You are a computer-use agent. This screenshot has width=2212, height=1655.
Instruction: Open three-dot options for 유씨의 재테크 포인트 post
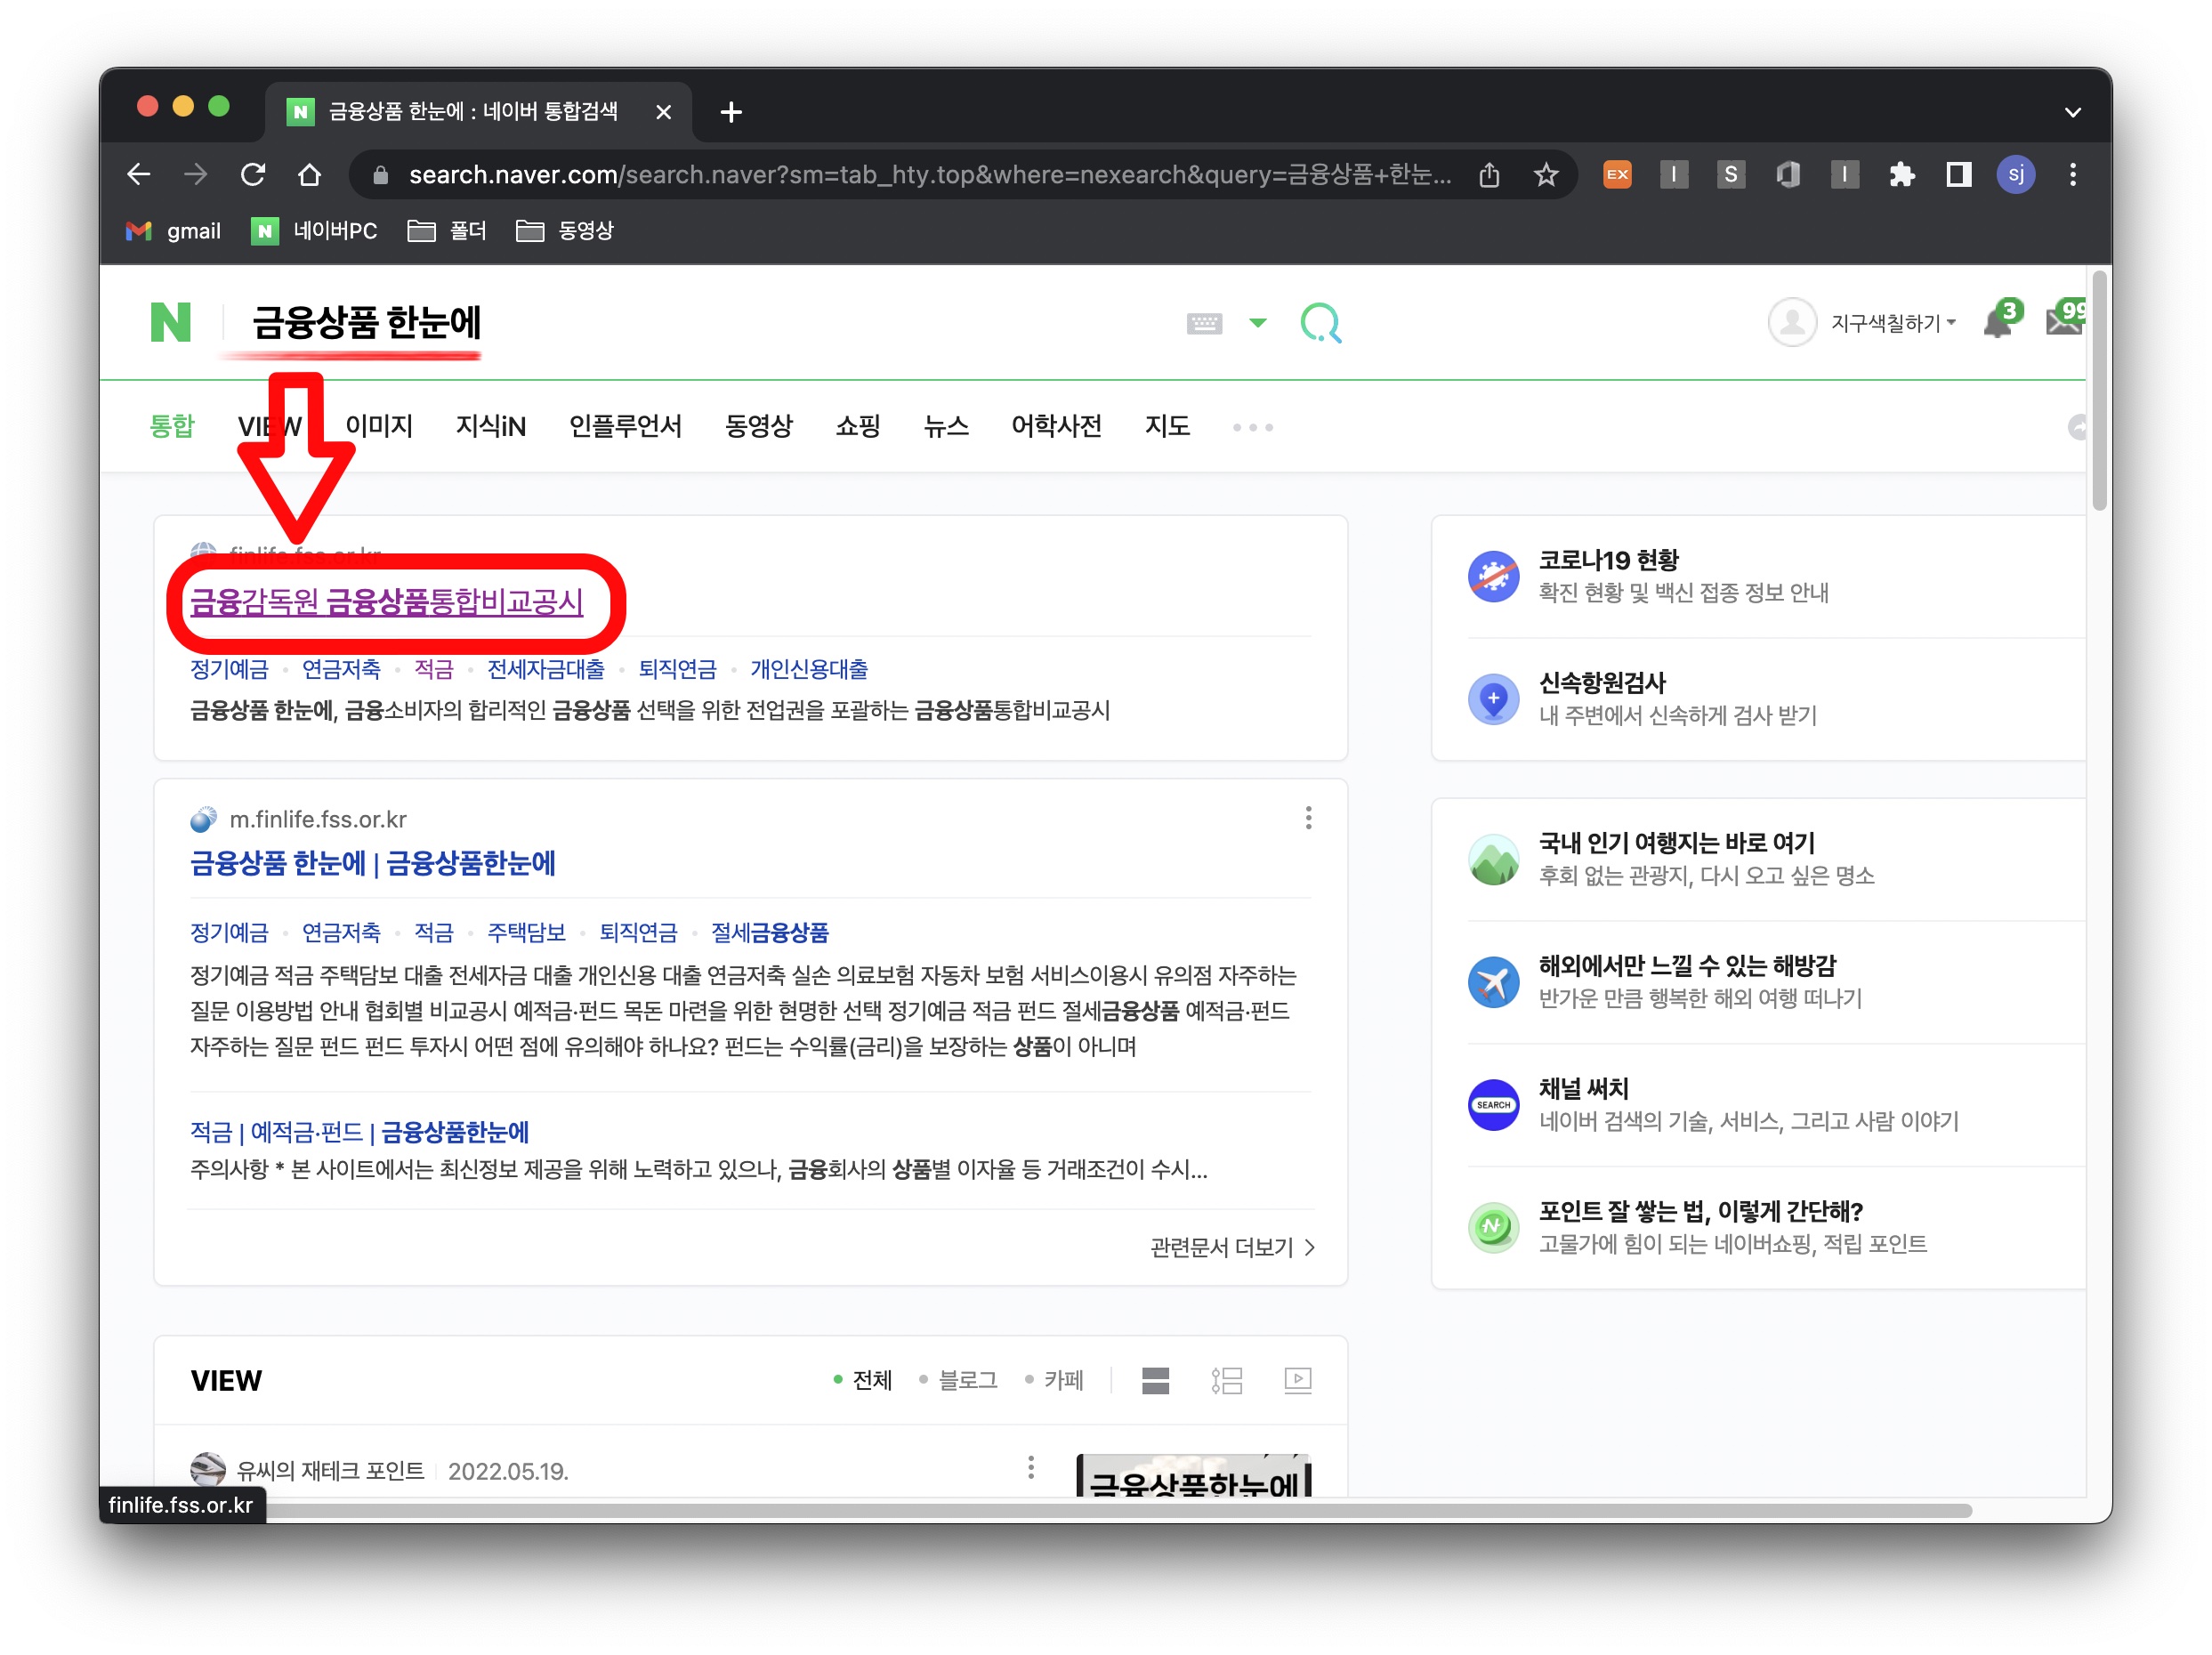[x=1030, y=1468]
